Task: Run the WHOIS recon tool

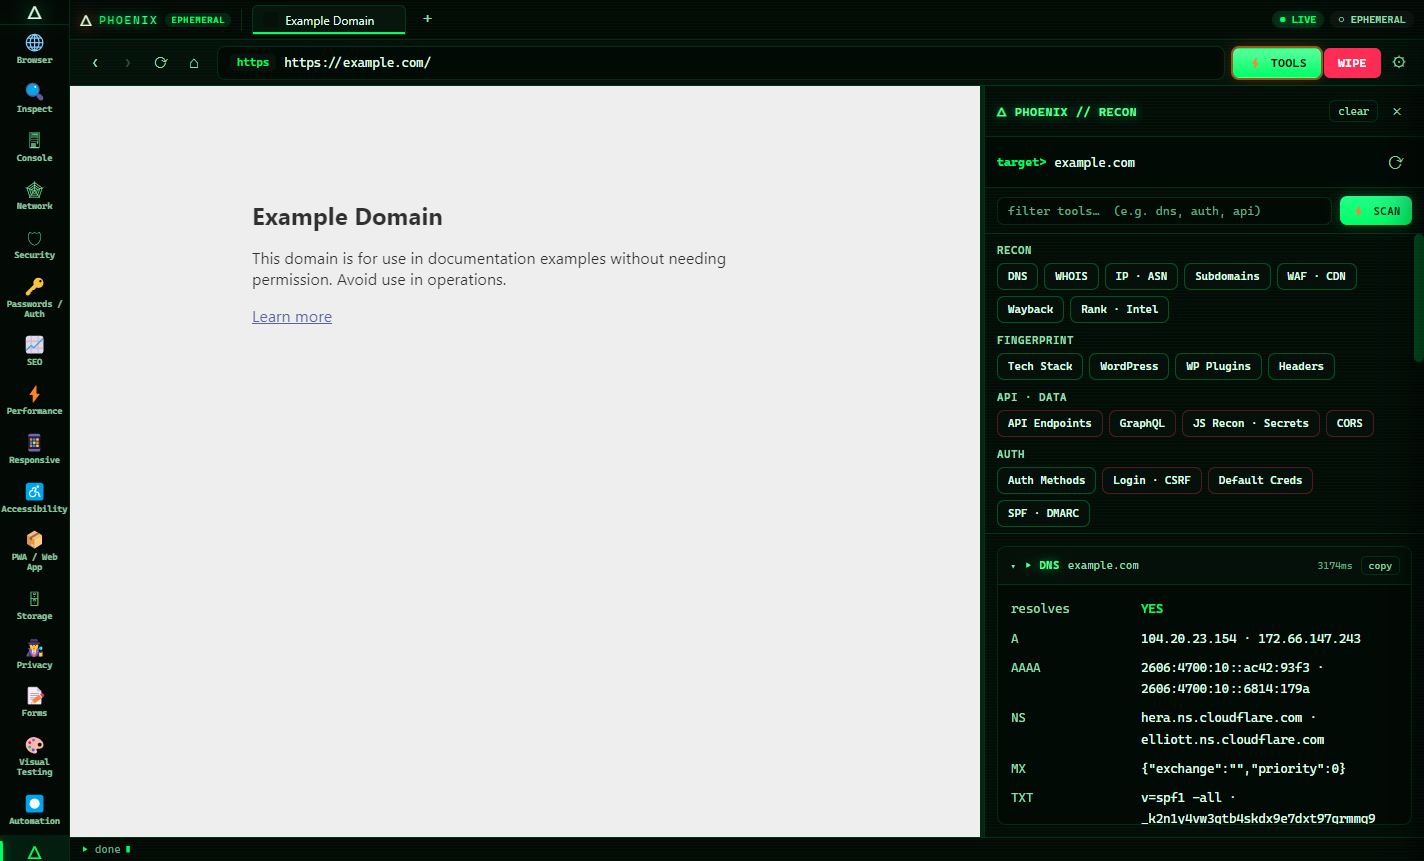Action: 1071,276
